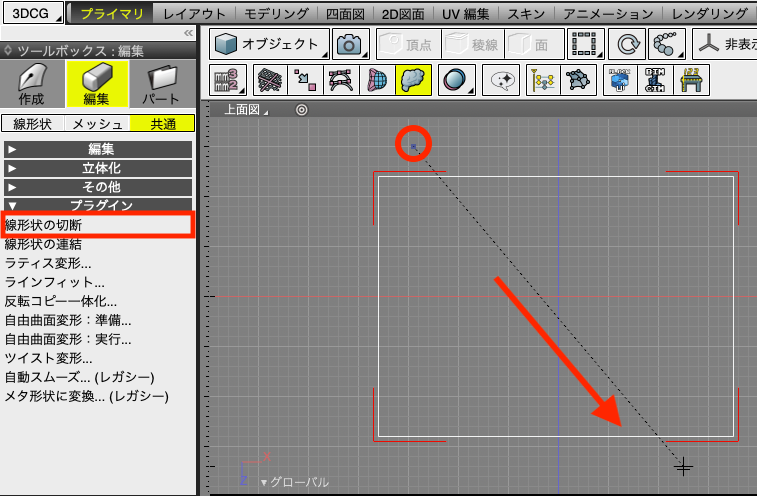Click the yellow highlighted cloud-shaped toolbar icon
Screen dimensions: 757x496
[413, 81]
